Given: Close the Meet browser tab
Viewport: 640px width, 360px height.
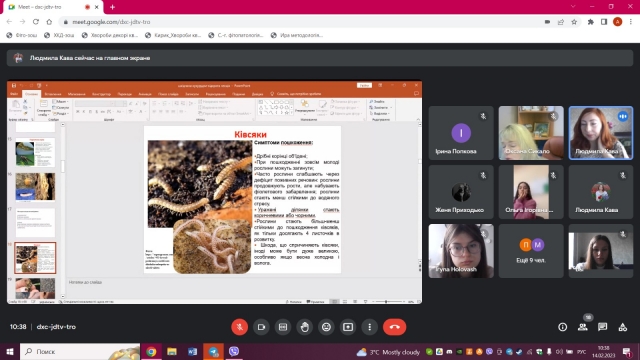Looking at the screenshot, I should pos(97,7).
